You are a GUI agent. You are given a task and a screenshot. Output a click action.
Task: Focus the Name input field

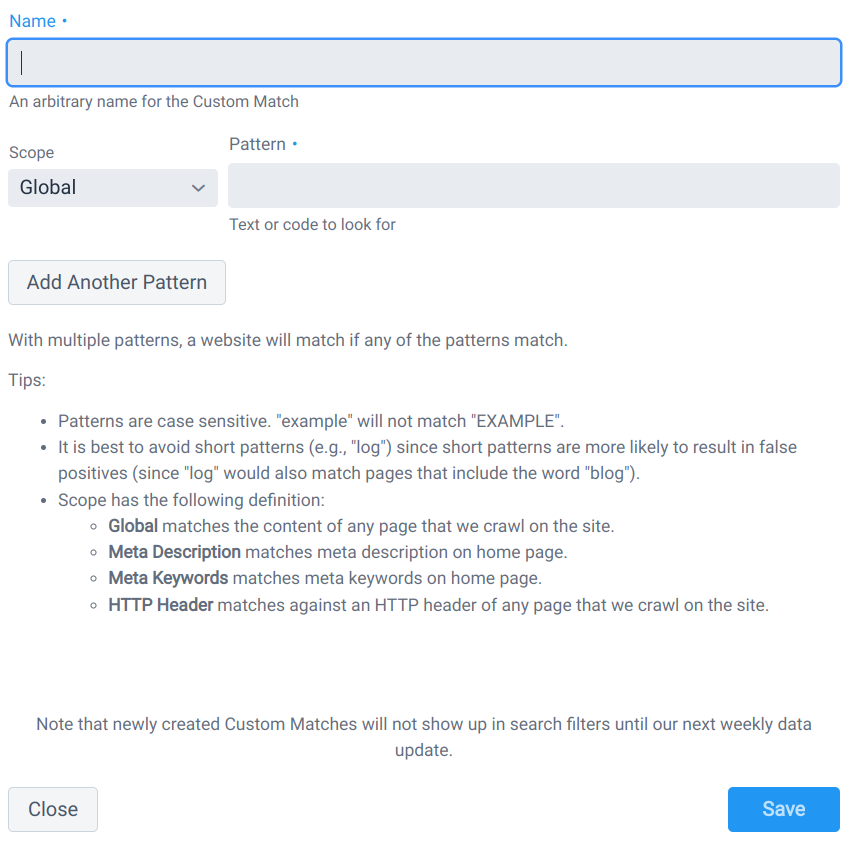(x=424, y=63)
